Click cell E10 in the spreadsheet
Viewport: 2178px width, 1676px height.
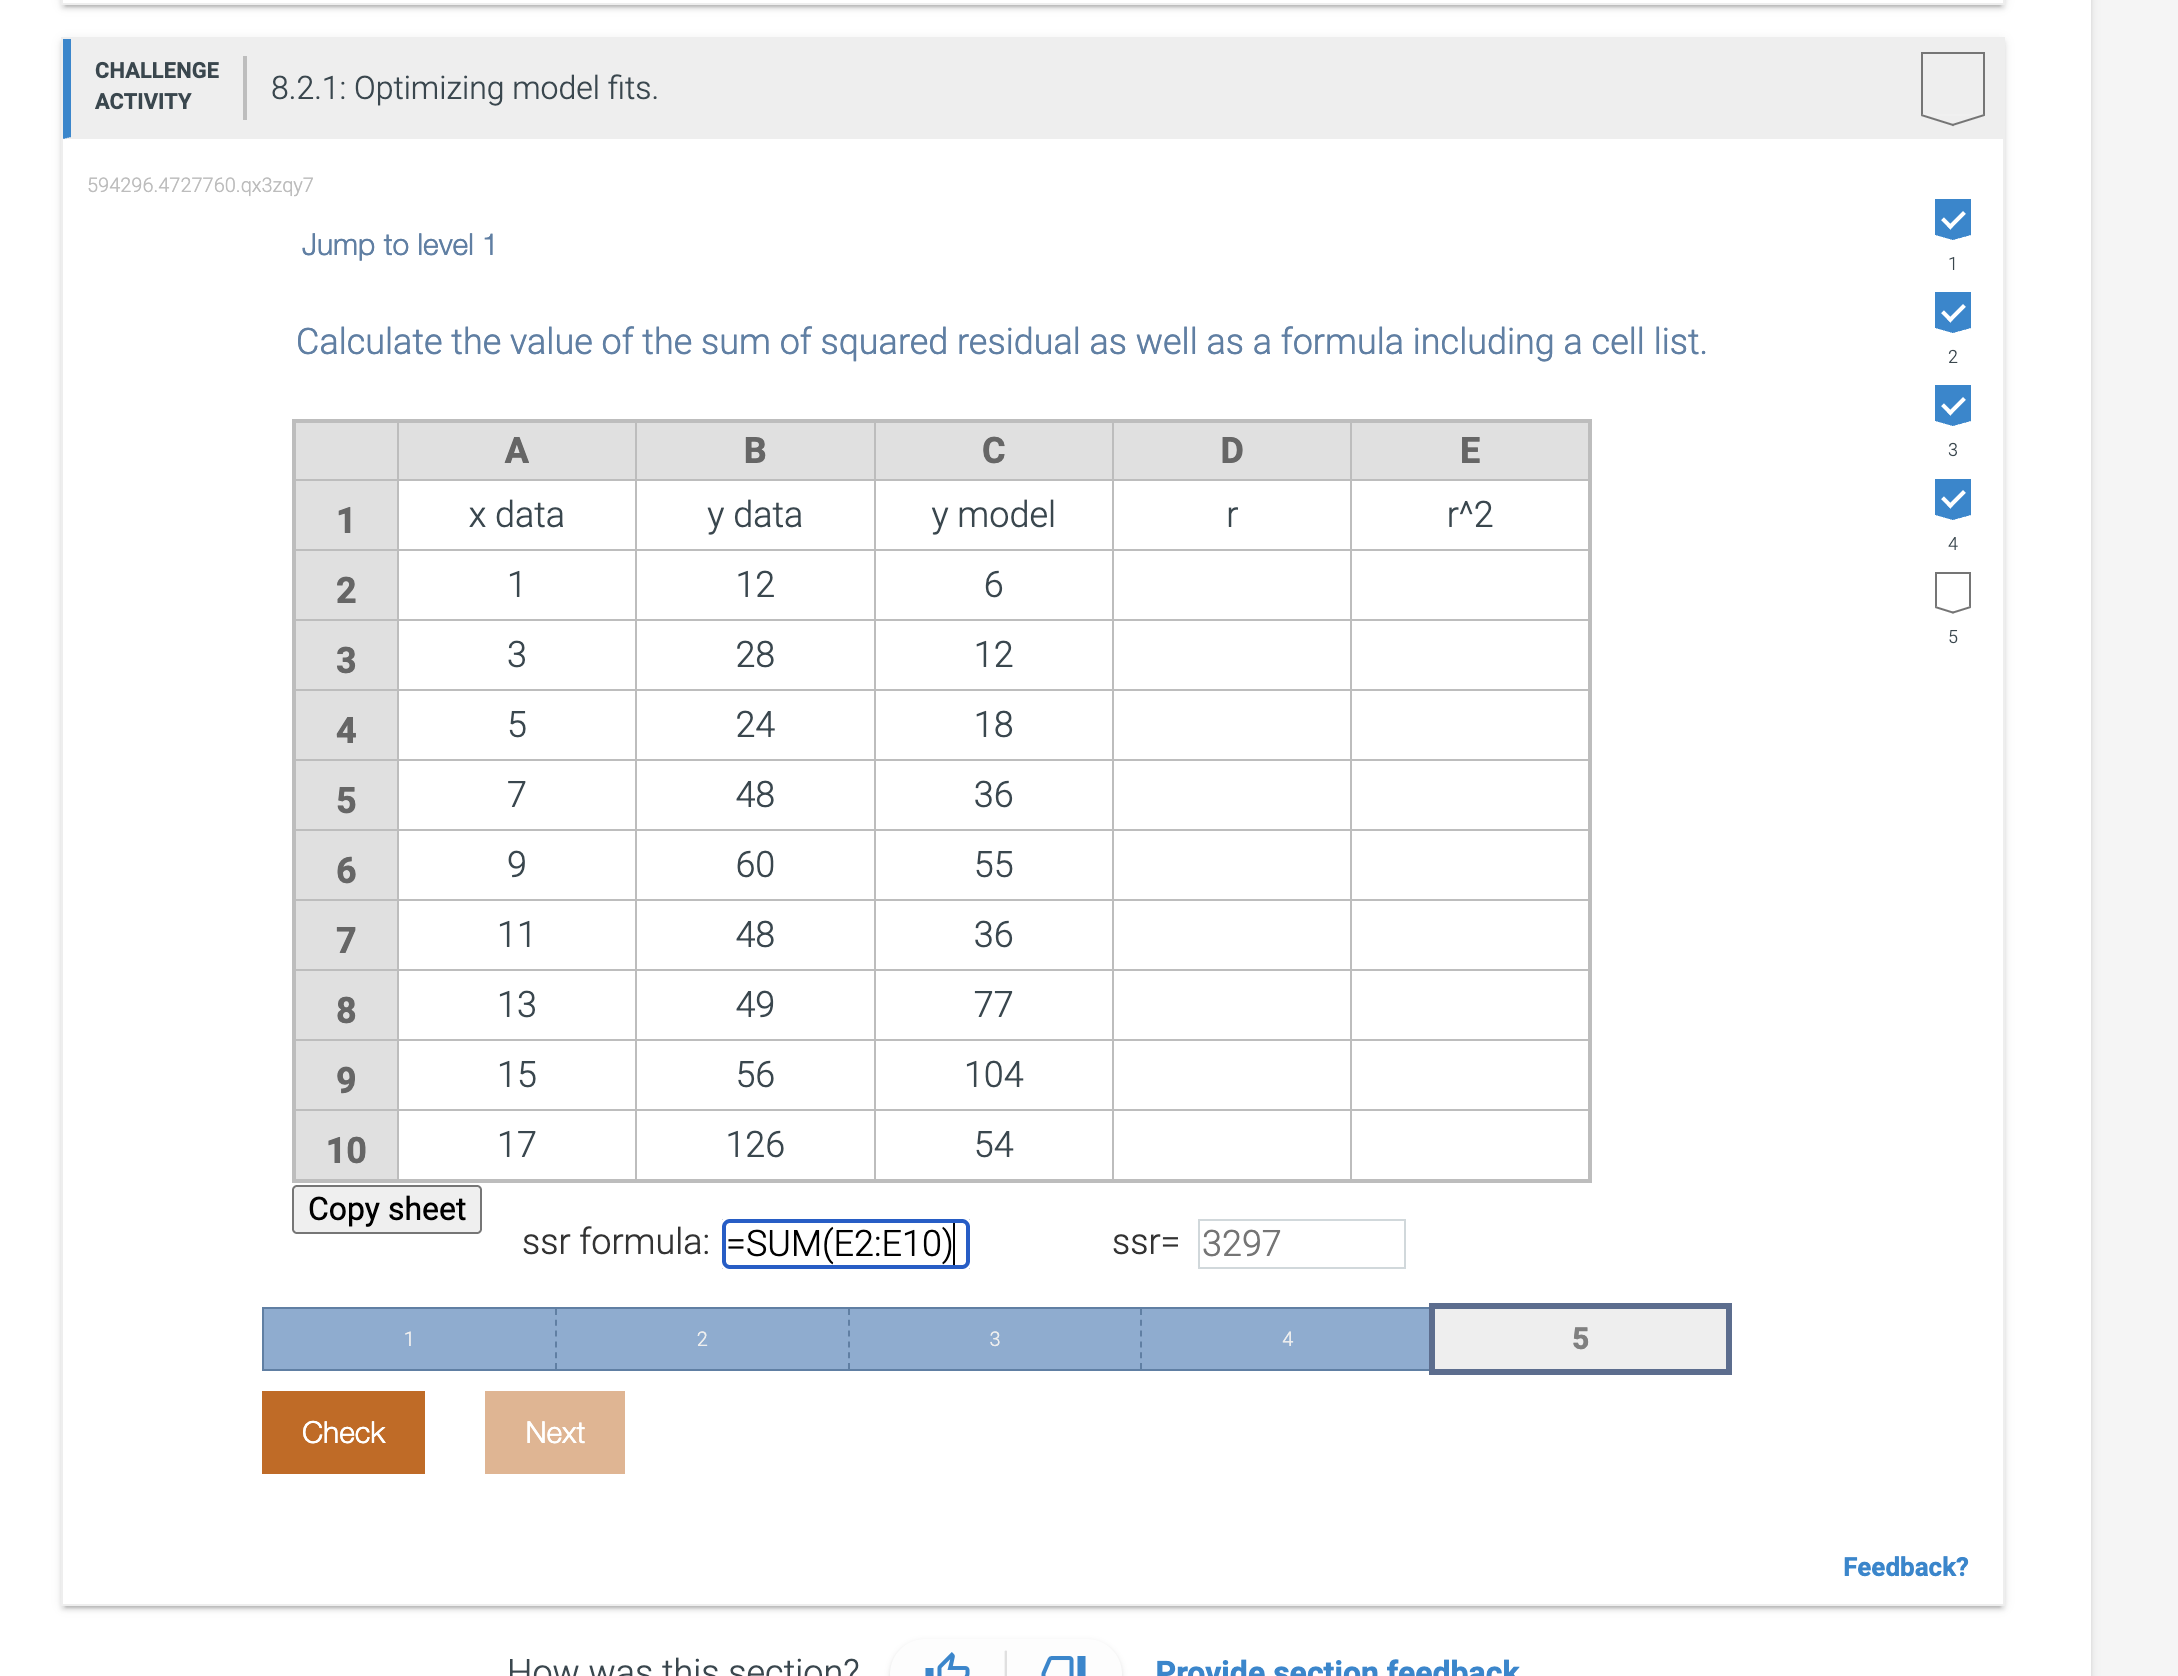click(x=1468, y=1144)
